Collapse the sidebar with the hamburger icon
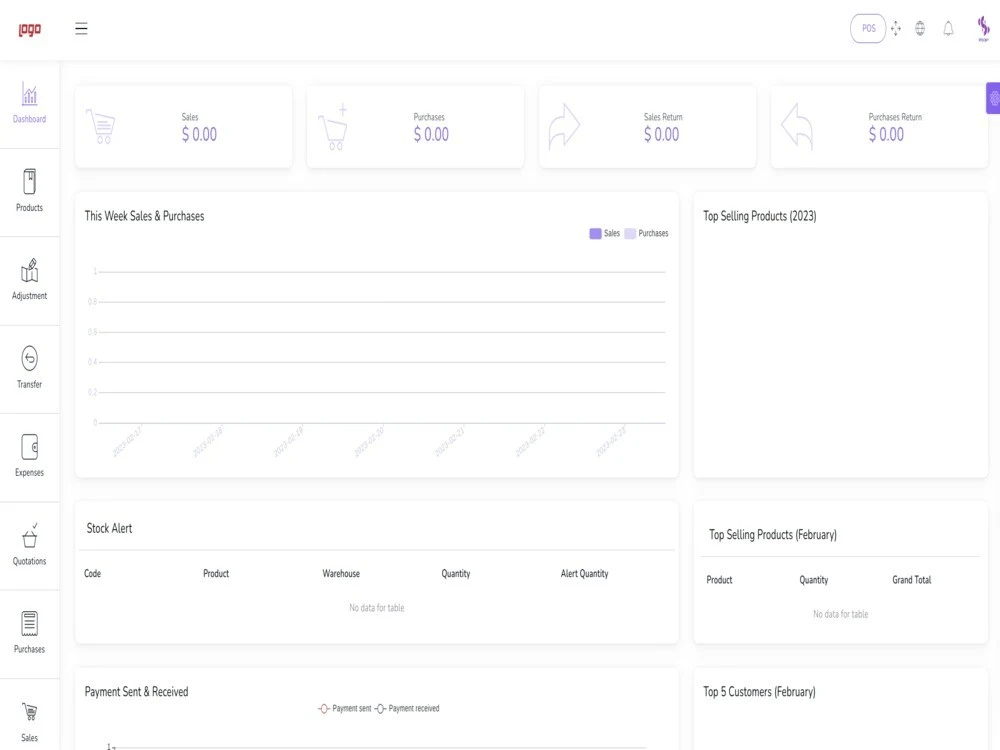 [x=81, y=28]
